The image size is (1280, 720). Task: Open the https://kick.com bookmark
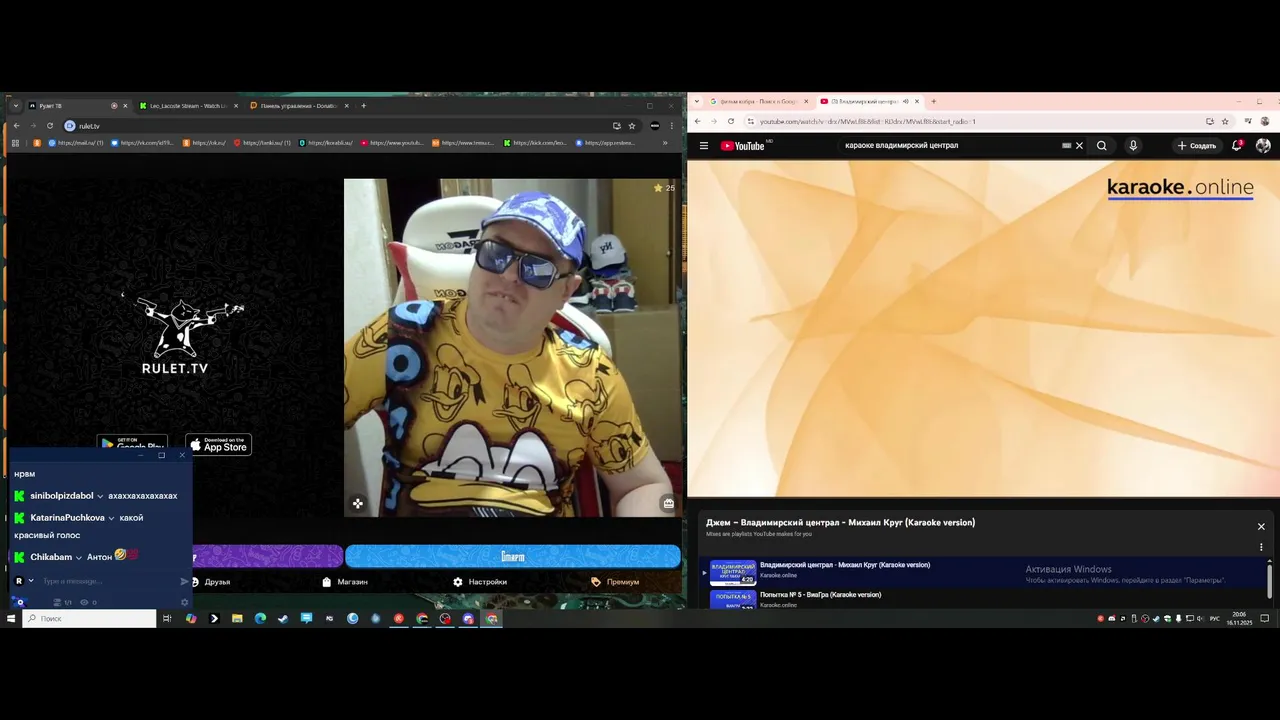[x=535, y=143]
